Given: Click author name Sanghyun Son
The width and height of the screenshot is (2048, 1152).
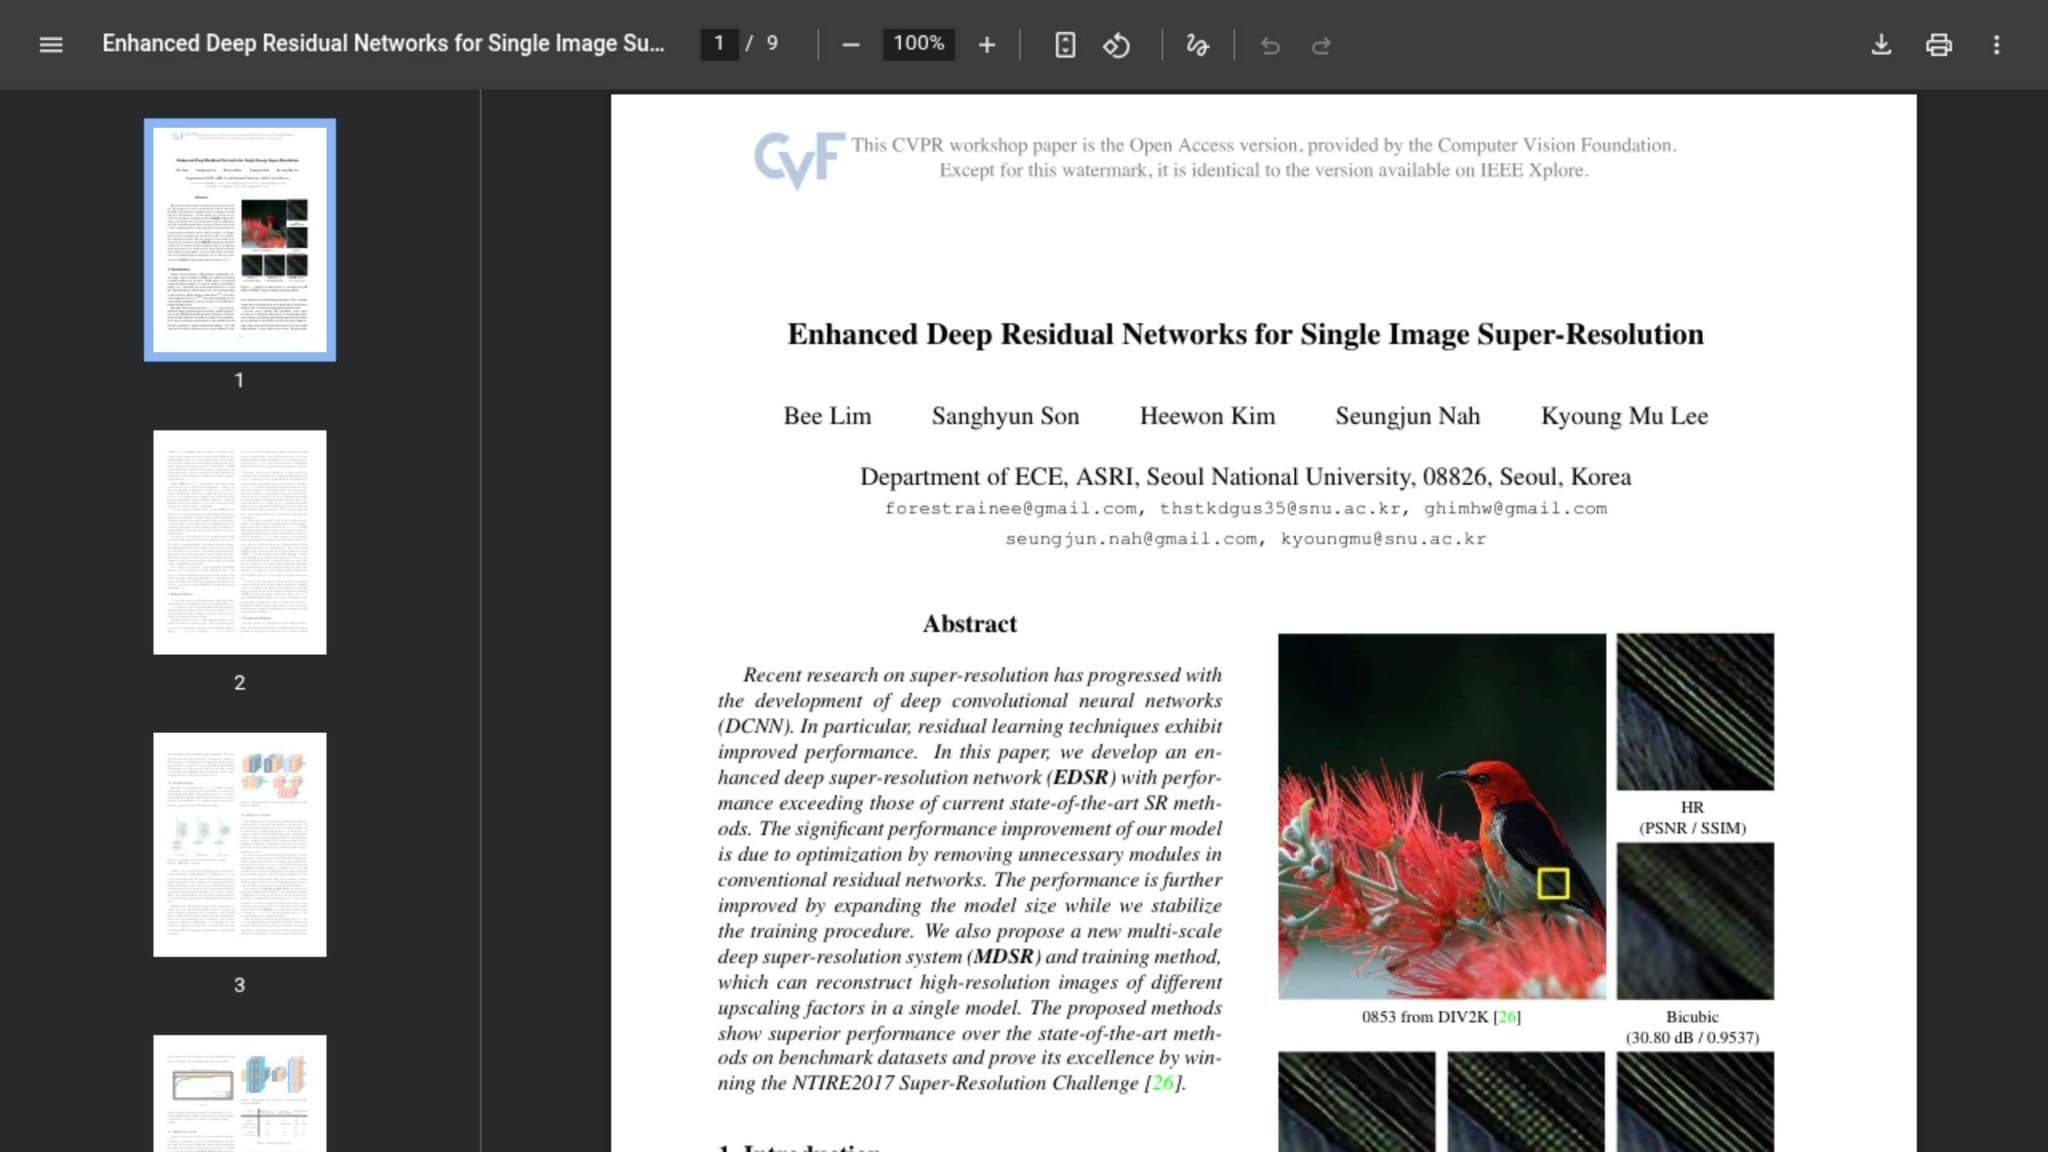Looking at the screenshot, I should pyautogui.click(x=1005, y=416).
